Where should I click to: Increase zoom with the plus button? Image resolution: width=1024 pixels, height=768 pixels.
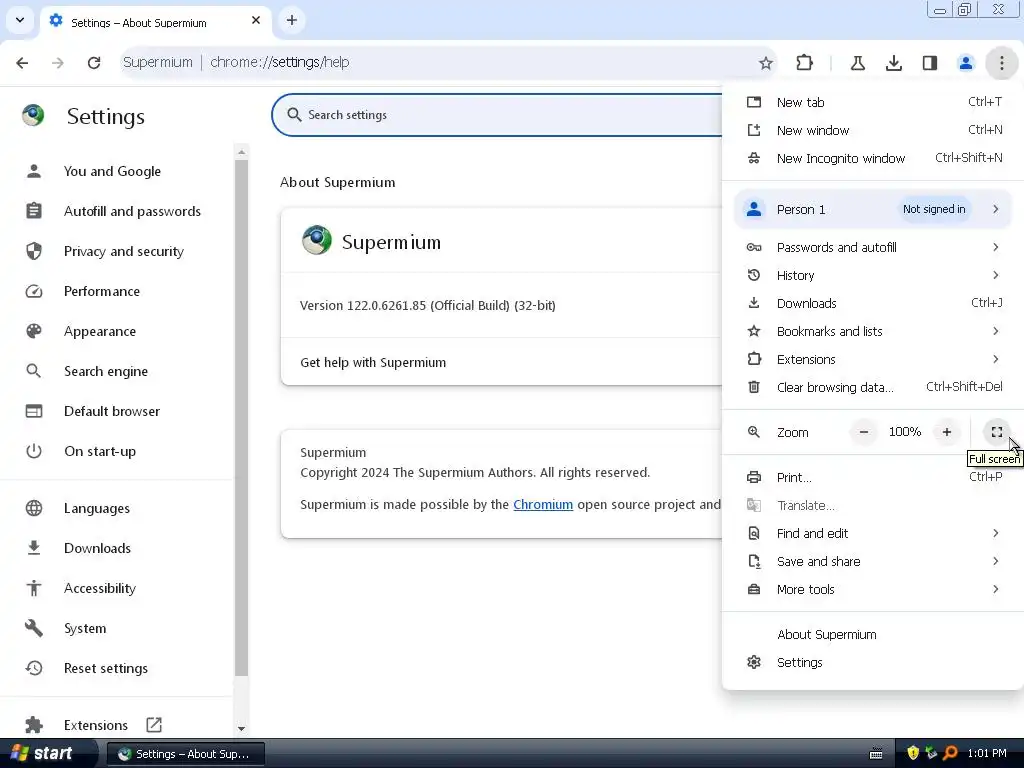tap(947, 432)
